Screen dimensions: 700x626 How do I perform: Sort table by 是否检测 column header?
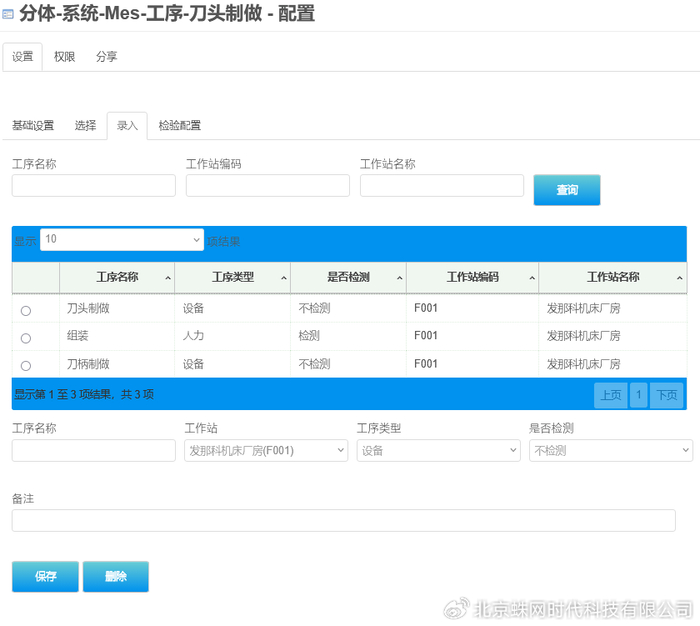(348, 277)
